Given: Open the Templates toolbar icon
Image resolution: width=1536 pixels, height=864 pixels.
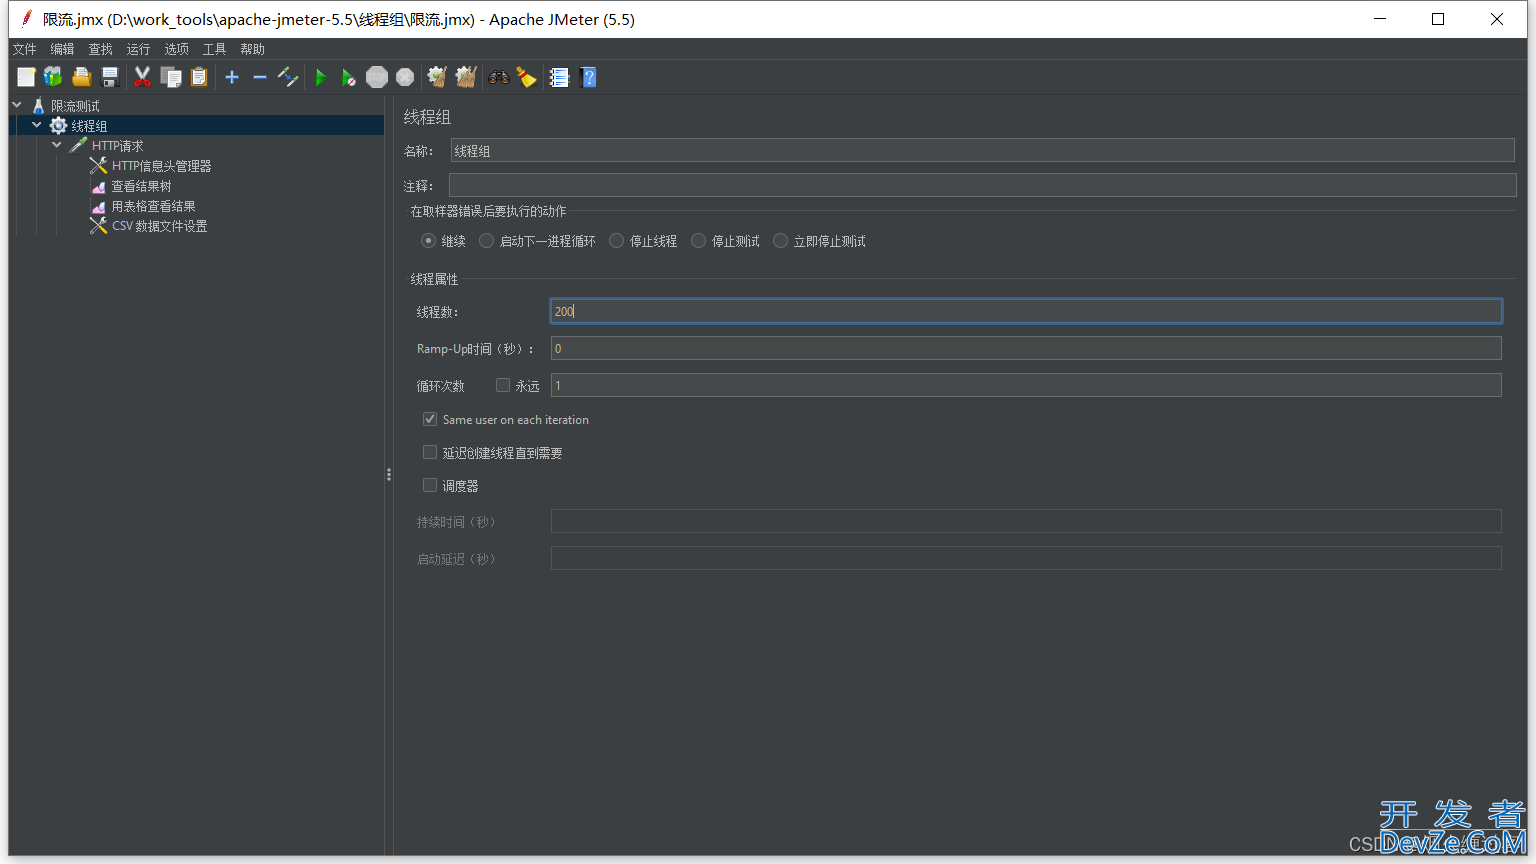Looking at the screenshot, I should pyautogui.click(x=53, y=77).
